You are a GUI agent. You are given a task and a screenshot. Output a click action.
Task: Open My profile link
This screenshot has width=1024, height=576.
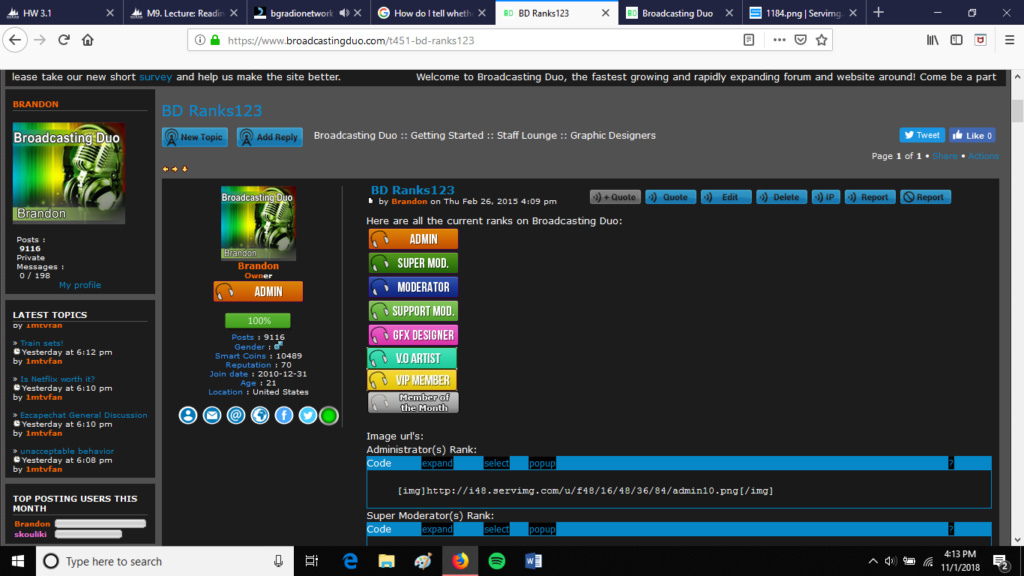(x=80, y=285)
